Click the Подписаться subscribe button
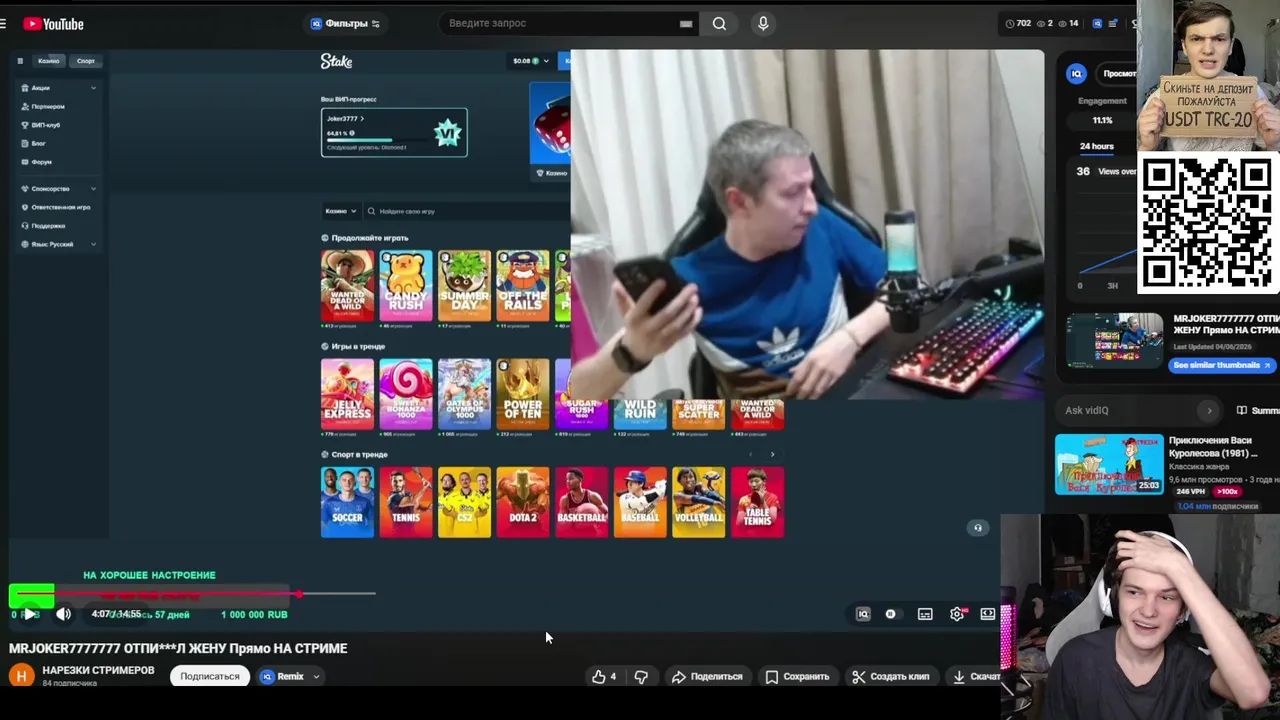This screenshot has height=720, width=1280. 210,677
